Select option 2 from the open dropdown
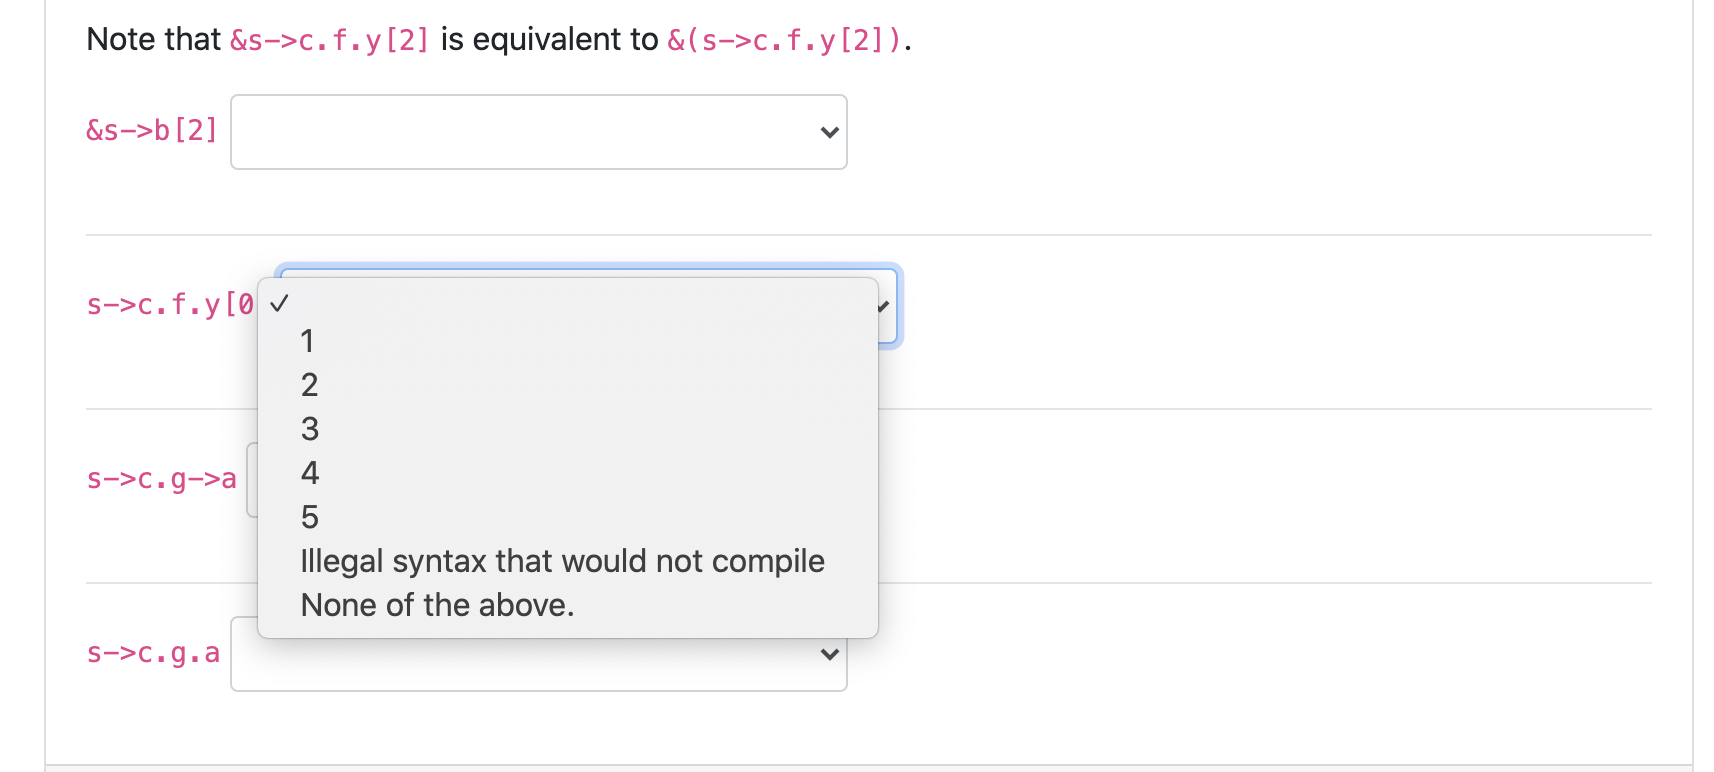This screenshot has width=1714, height=772. 308,385
